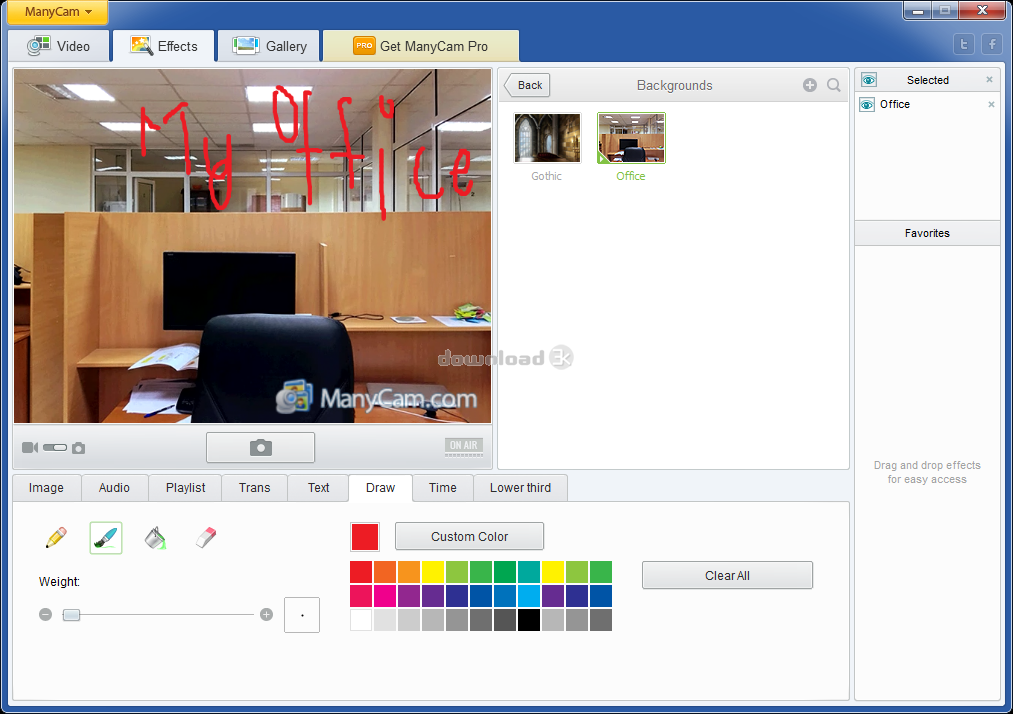Open the Custom Color picker
The image size is (1013, 714).
(x=469, y=536)
